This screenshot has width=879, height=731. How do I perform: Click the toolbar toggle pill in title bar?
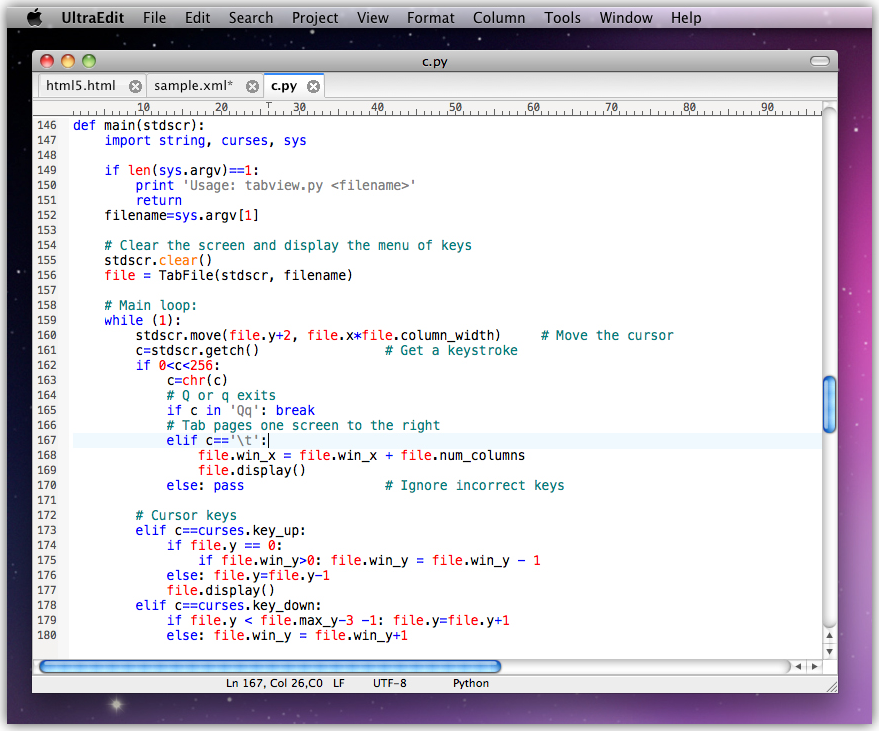819,61
